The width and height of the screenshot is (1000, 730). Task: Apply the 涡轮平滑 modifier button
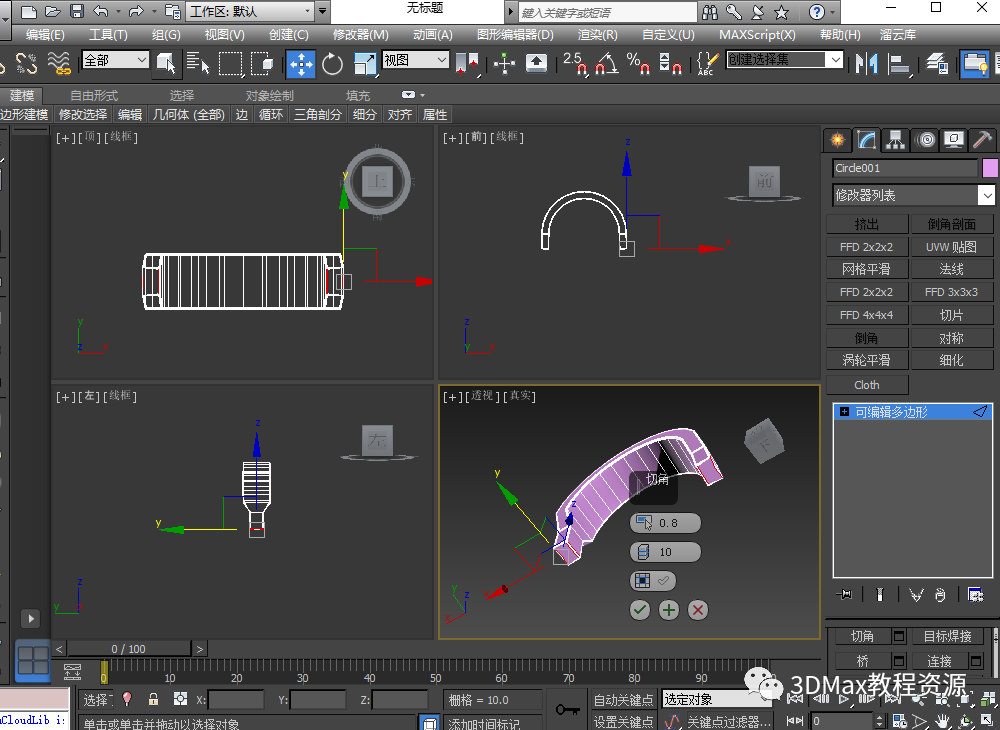pos(867,360)
